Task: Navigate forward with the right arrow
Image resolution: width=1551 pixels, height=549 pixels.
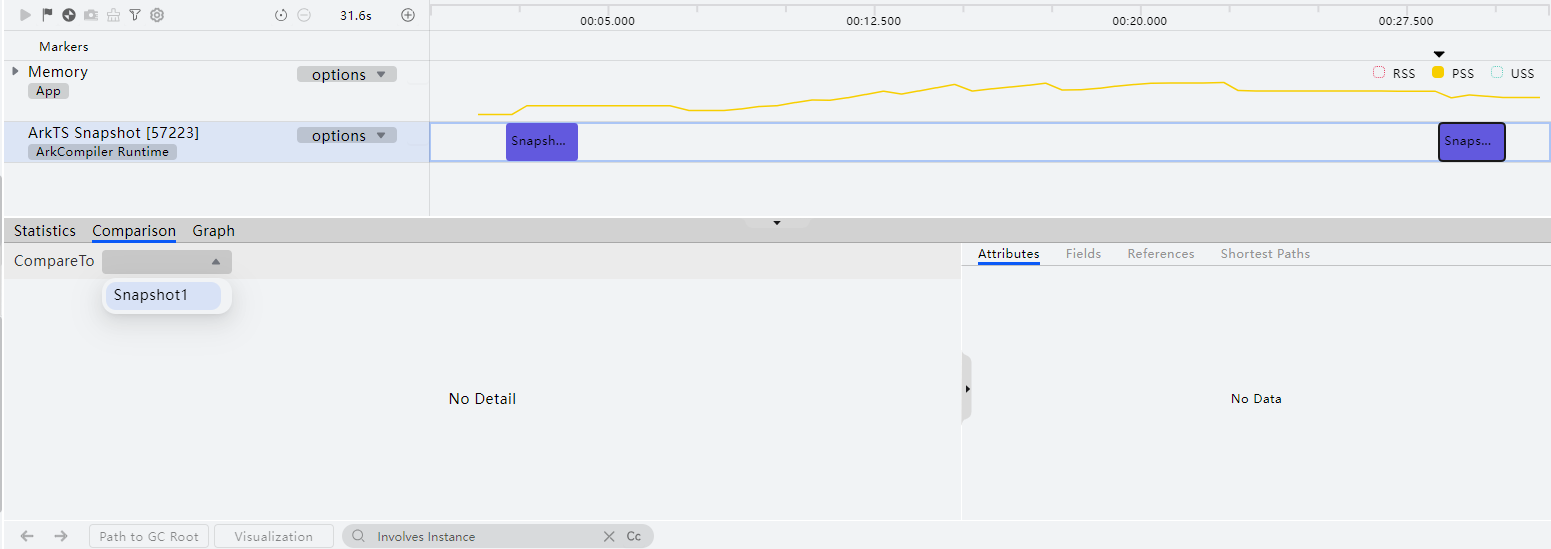Action: point(61,536)
